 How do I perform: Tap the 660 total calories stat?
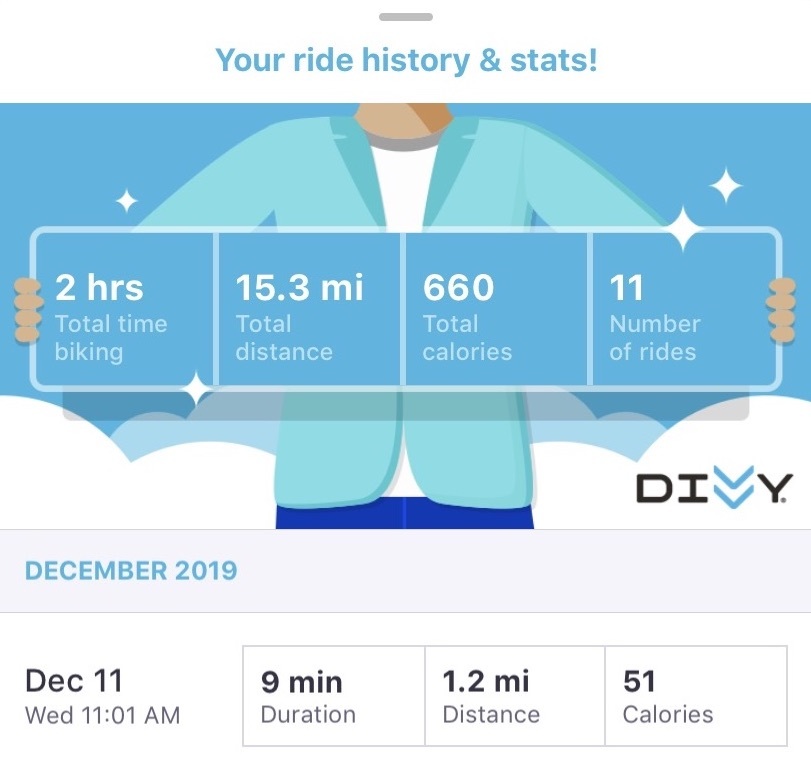497,308
